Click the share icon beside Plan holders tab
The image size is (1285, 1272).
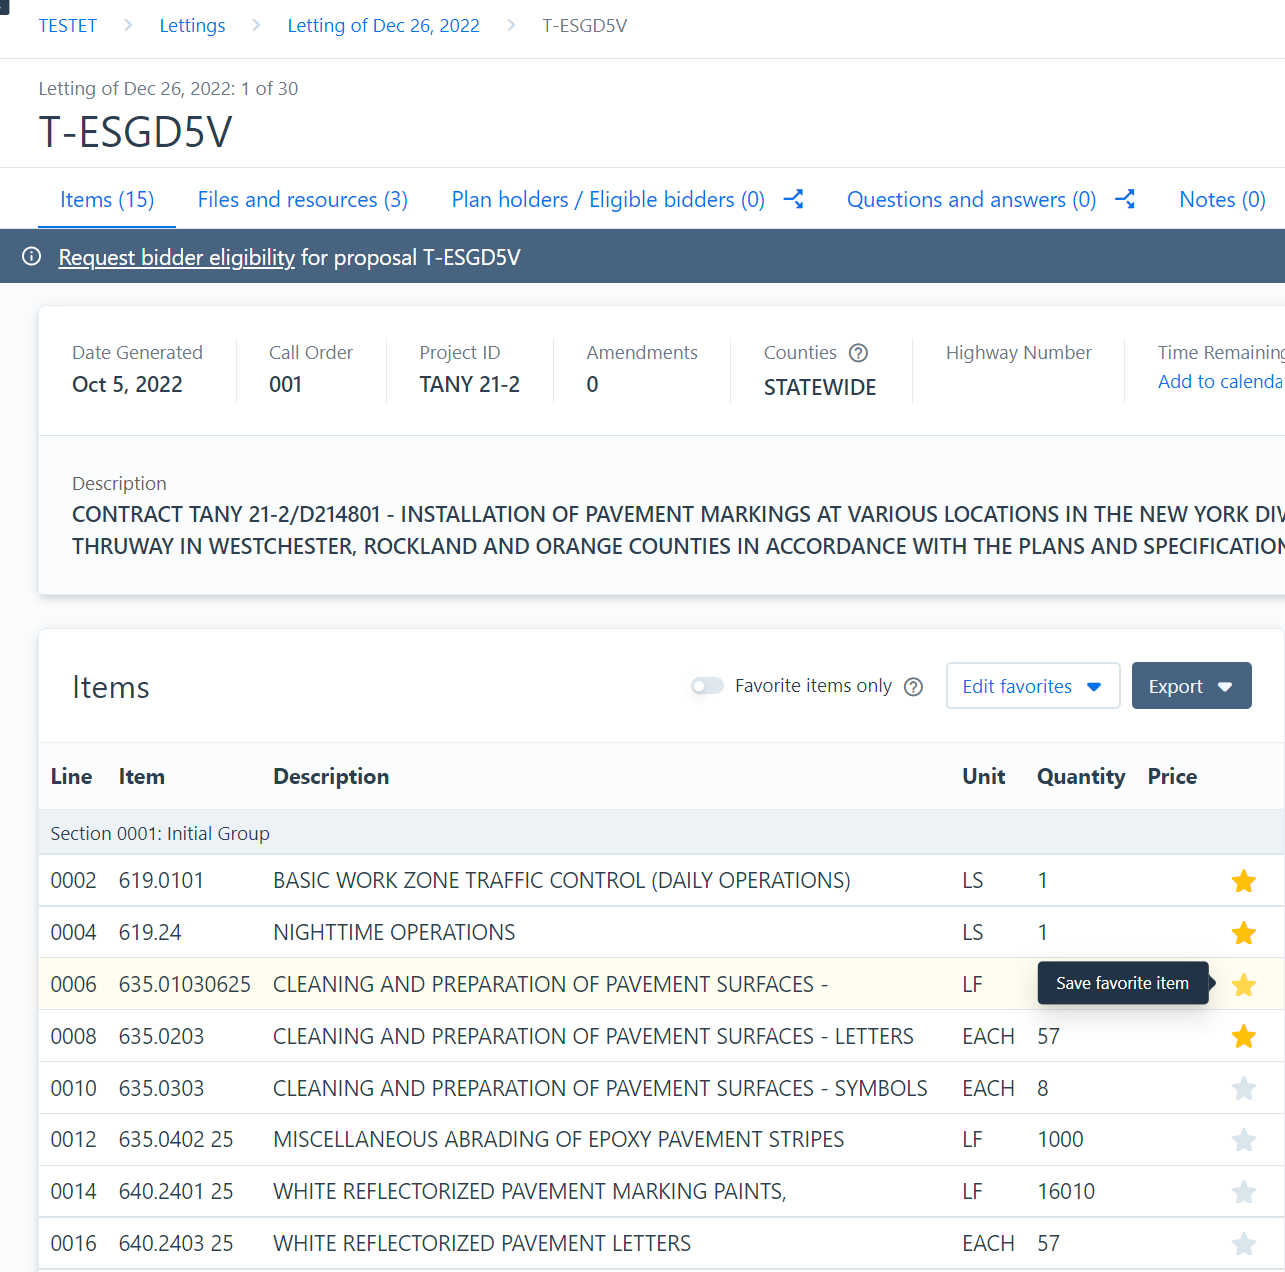coord(793,199)
